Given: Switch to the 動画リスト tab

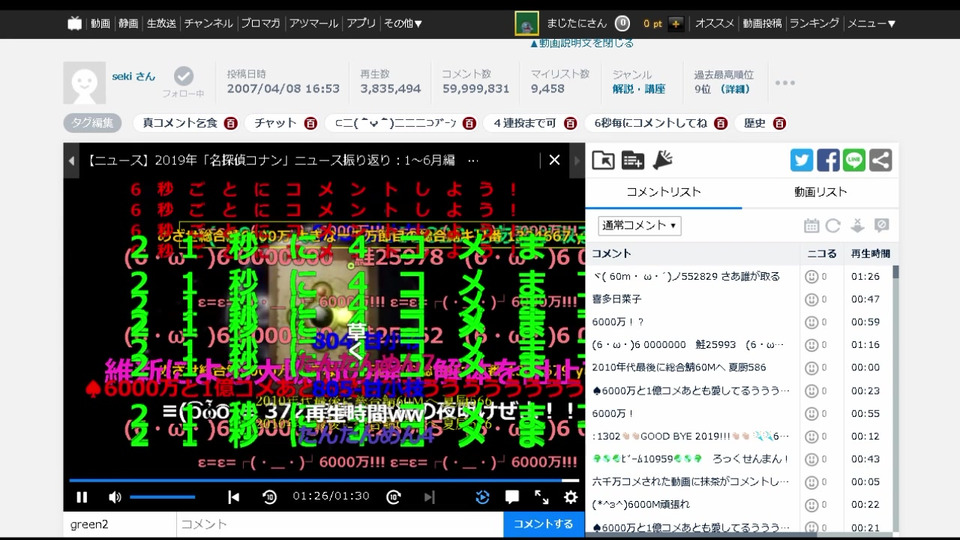Looking at the screenshot, I should [x=820, y=192].
